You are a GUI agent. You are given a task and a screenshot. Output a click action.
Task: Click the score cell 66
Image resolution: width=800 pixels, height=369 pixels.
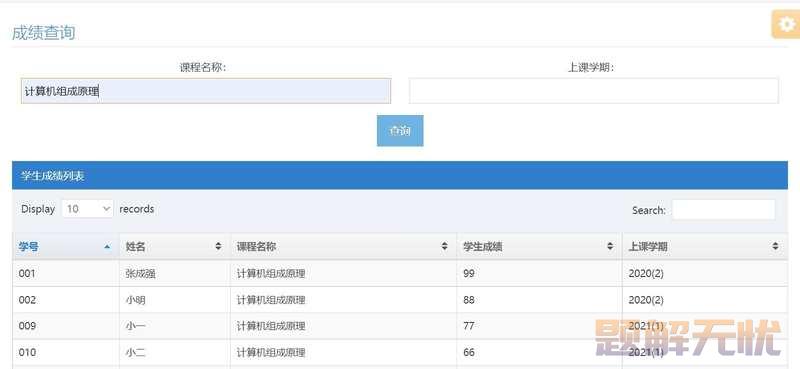[x=469, y=353]
